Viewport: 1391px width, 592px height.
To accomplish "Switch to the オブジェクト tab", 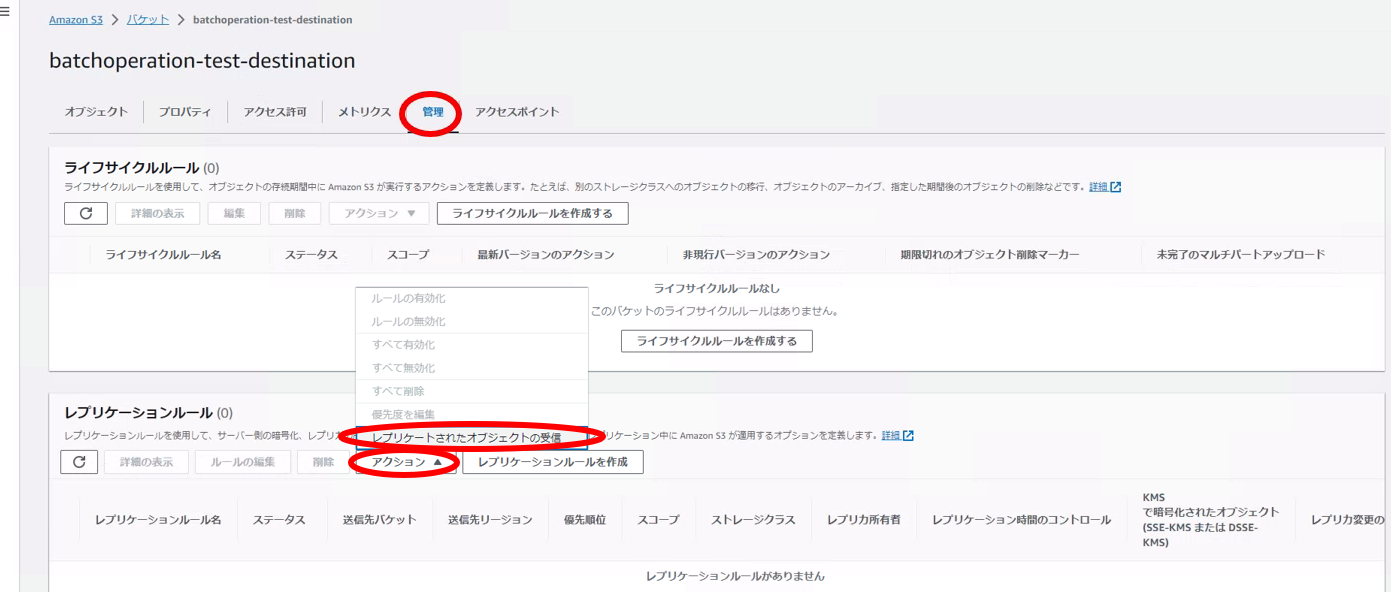I will pos(96,112).
